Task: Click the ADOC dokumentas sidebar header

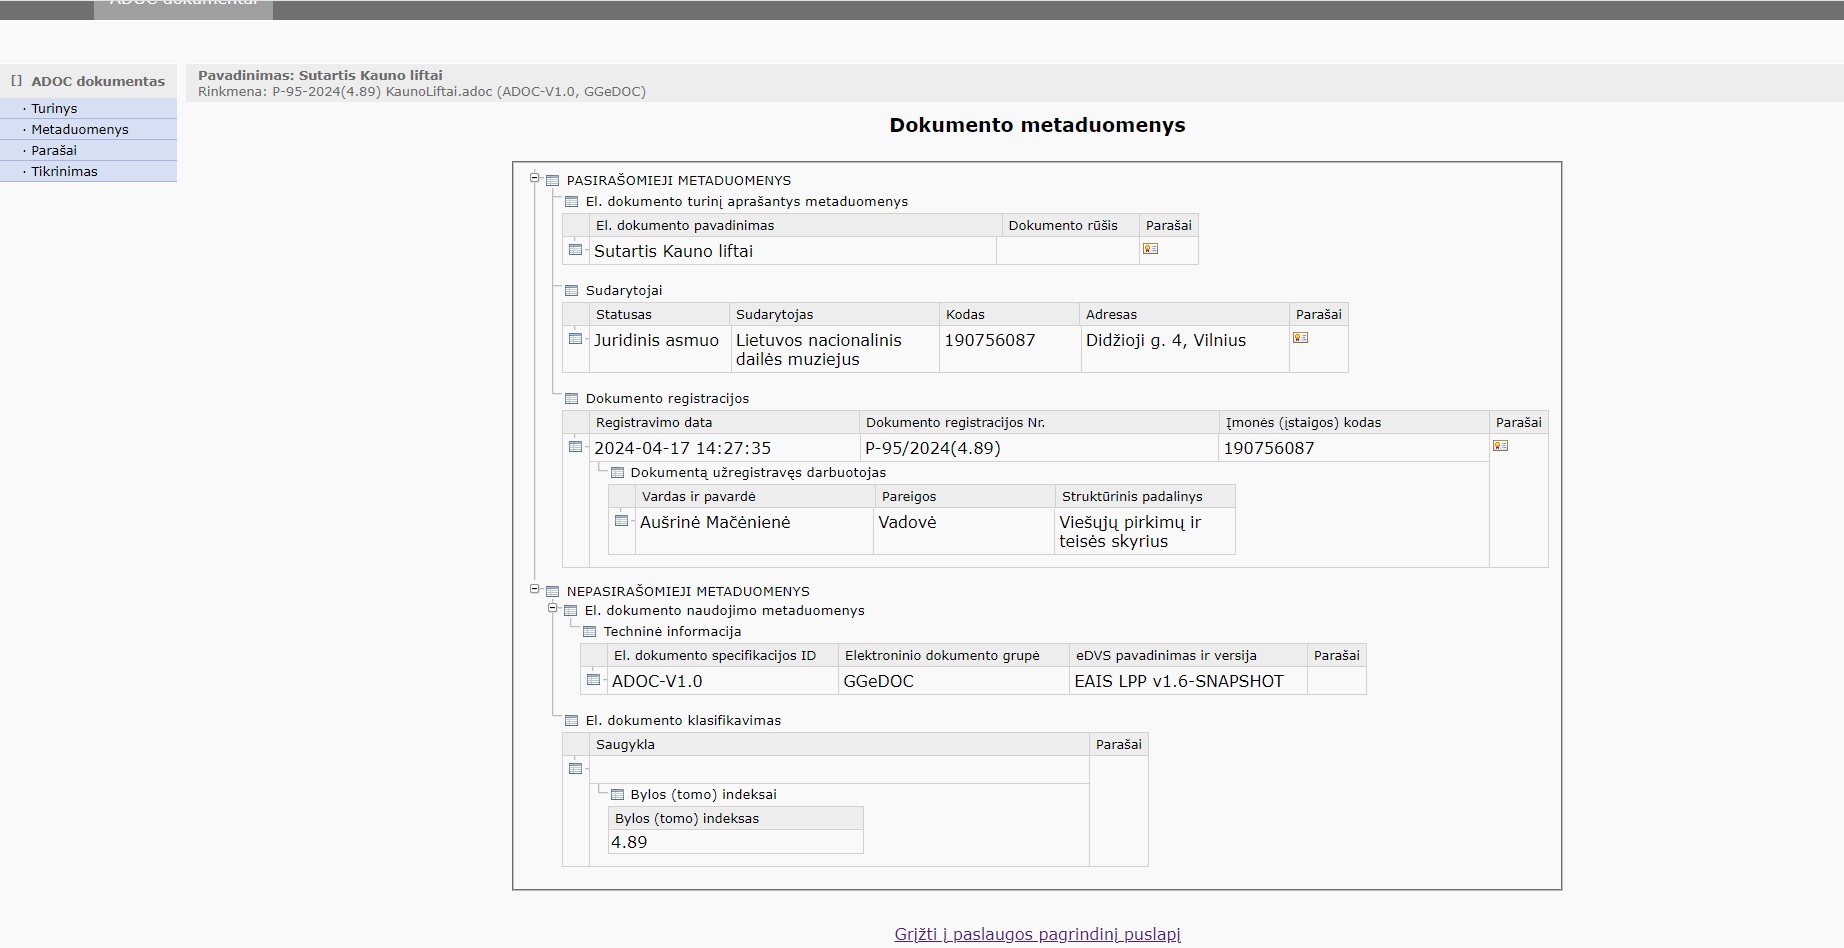Action: click(x=97, y=82)
